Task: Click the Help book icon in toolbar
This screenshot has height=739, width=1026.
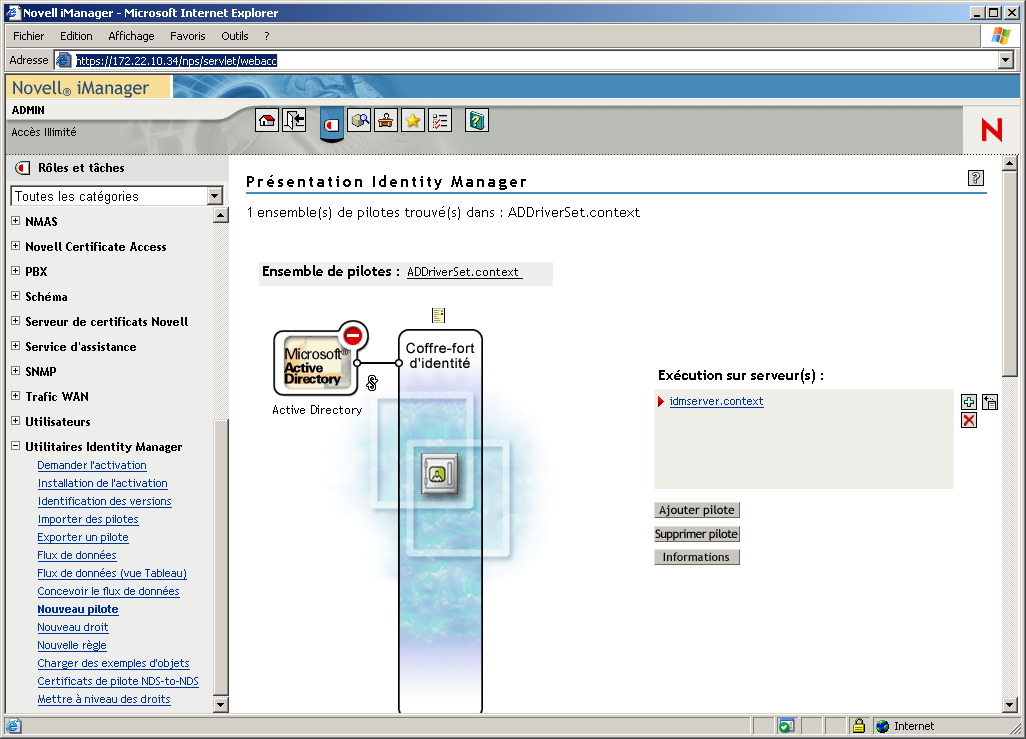Action: 476,120
